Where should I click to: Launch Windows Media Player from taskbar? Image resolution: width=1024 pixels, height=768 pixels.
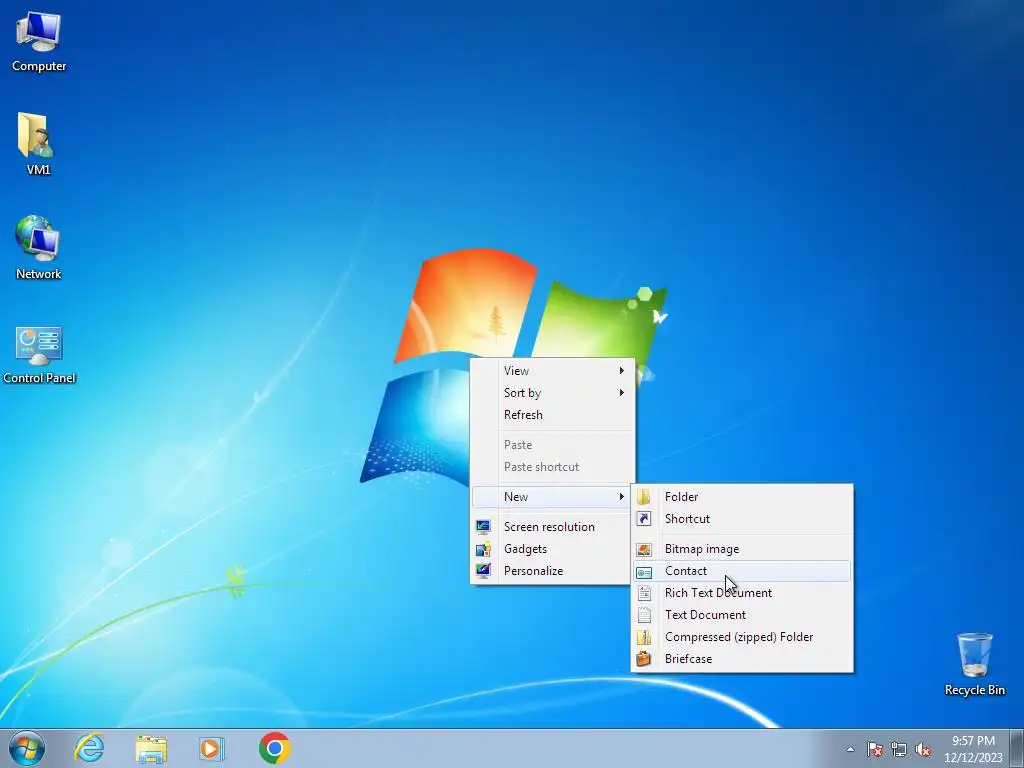click(x=212, y=748)
